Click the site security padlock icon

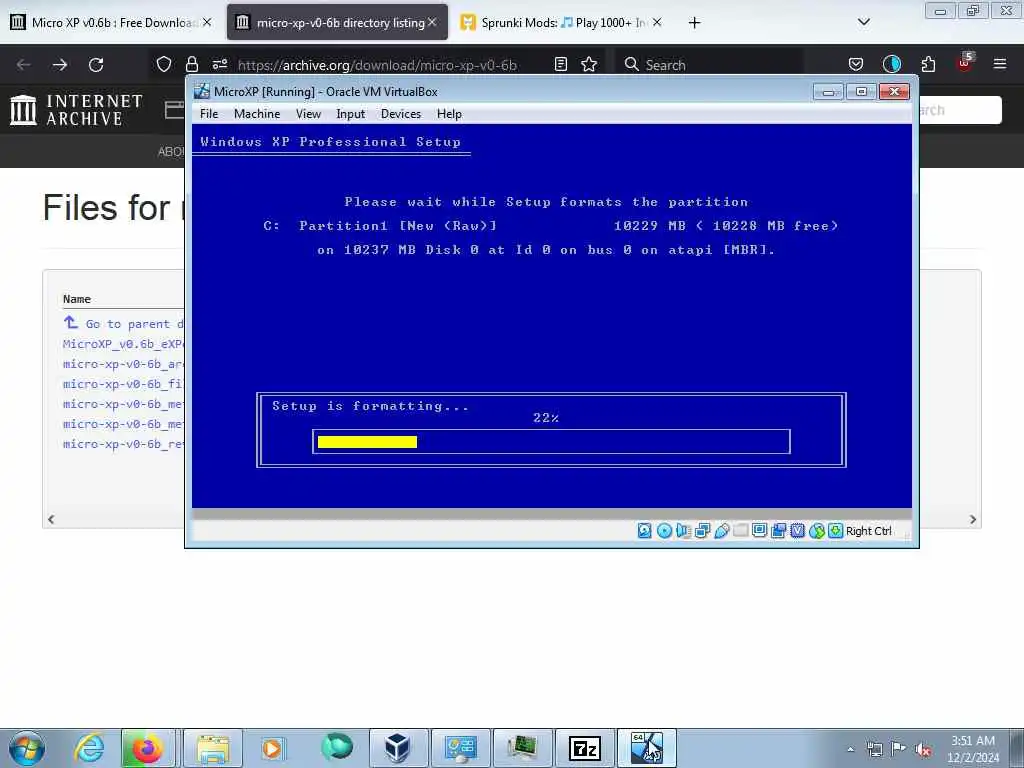191,64
